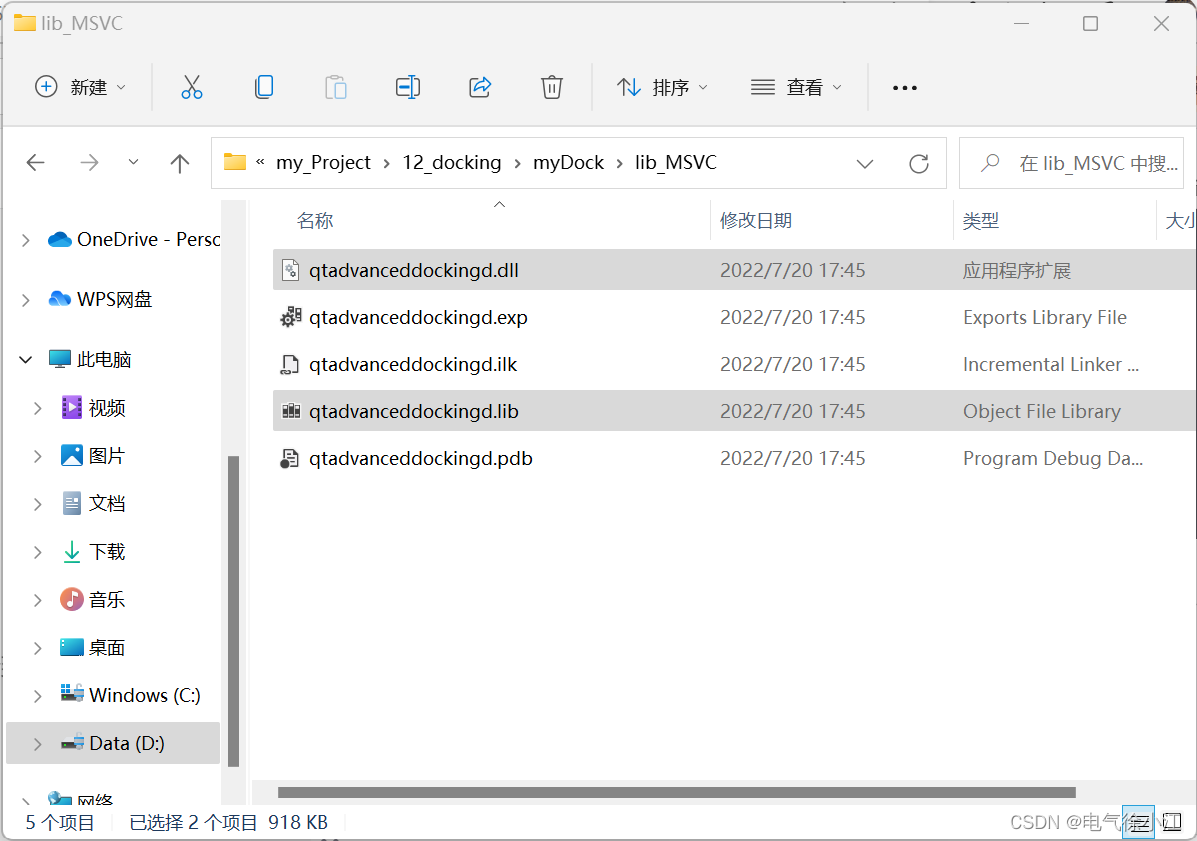Image resolution: width=1197 pixels, height=841 pixels.
Task: Open the 排序 sort dropdown
Action: 663,87
